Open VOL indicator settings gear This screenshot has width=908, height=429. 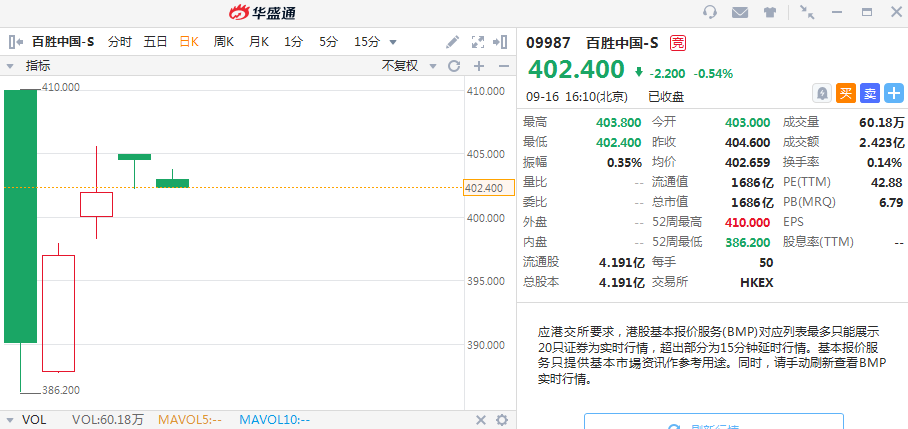pyautogui.click(x=502, y=420)
